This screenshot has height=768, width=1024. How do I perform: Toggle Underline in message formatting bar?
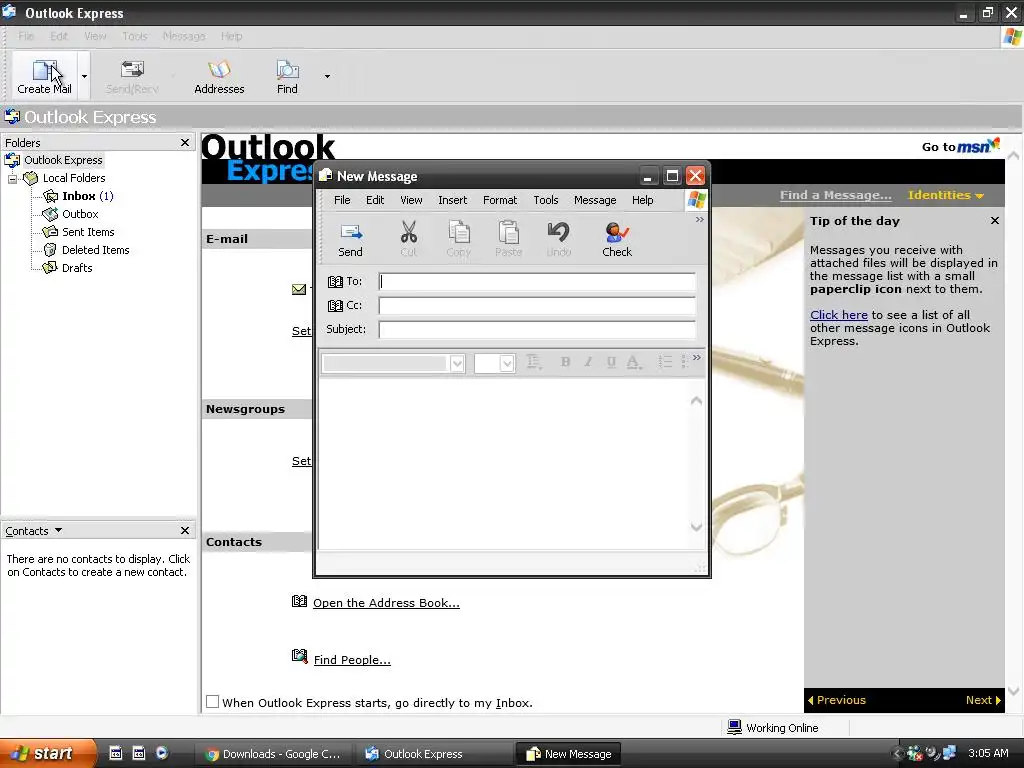[611, 362]
